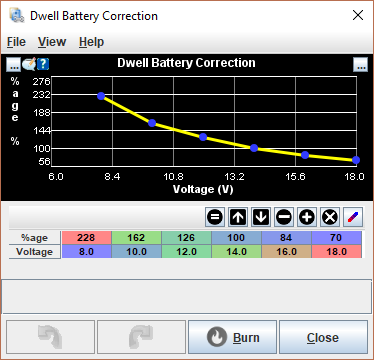Select the %age cell with value 100

236,238
